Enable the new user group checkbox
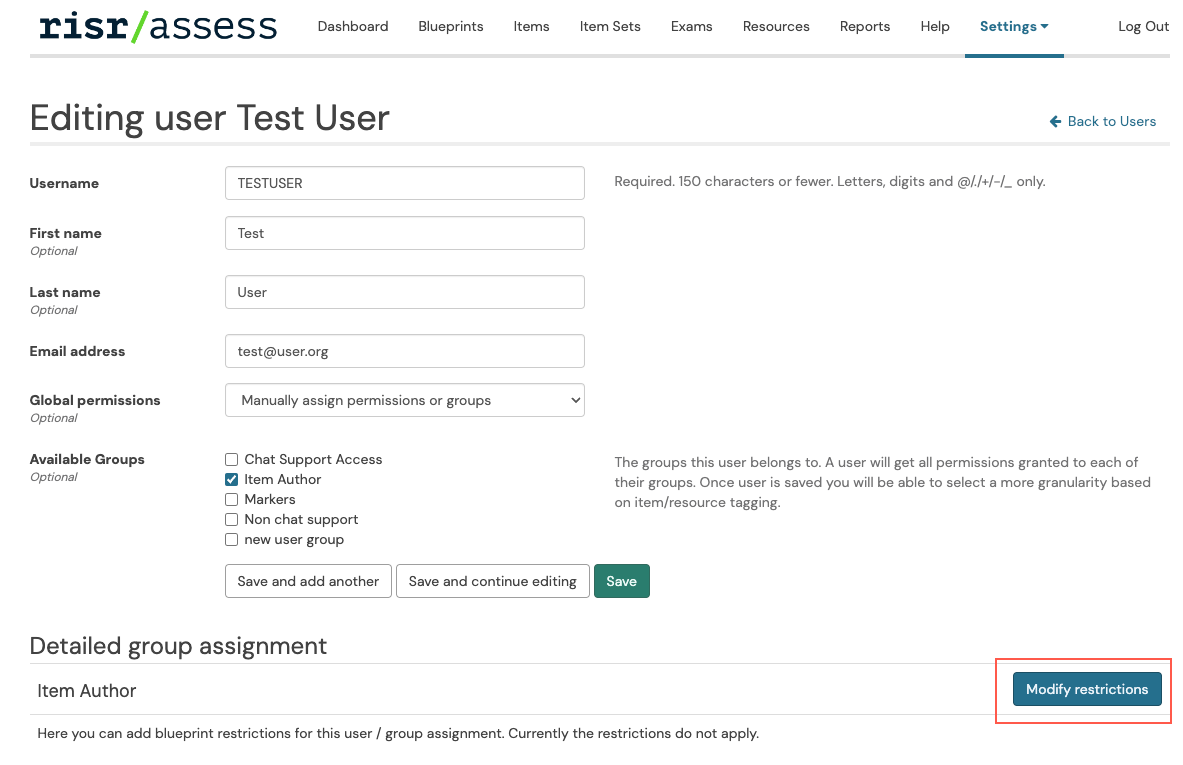This screenshot has height=765, width=1183. (231, 539)
